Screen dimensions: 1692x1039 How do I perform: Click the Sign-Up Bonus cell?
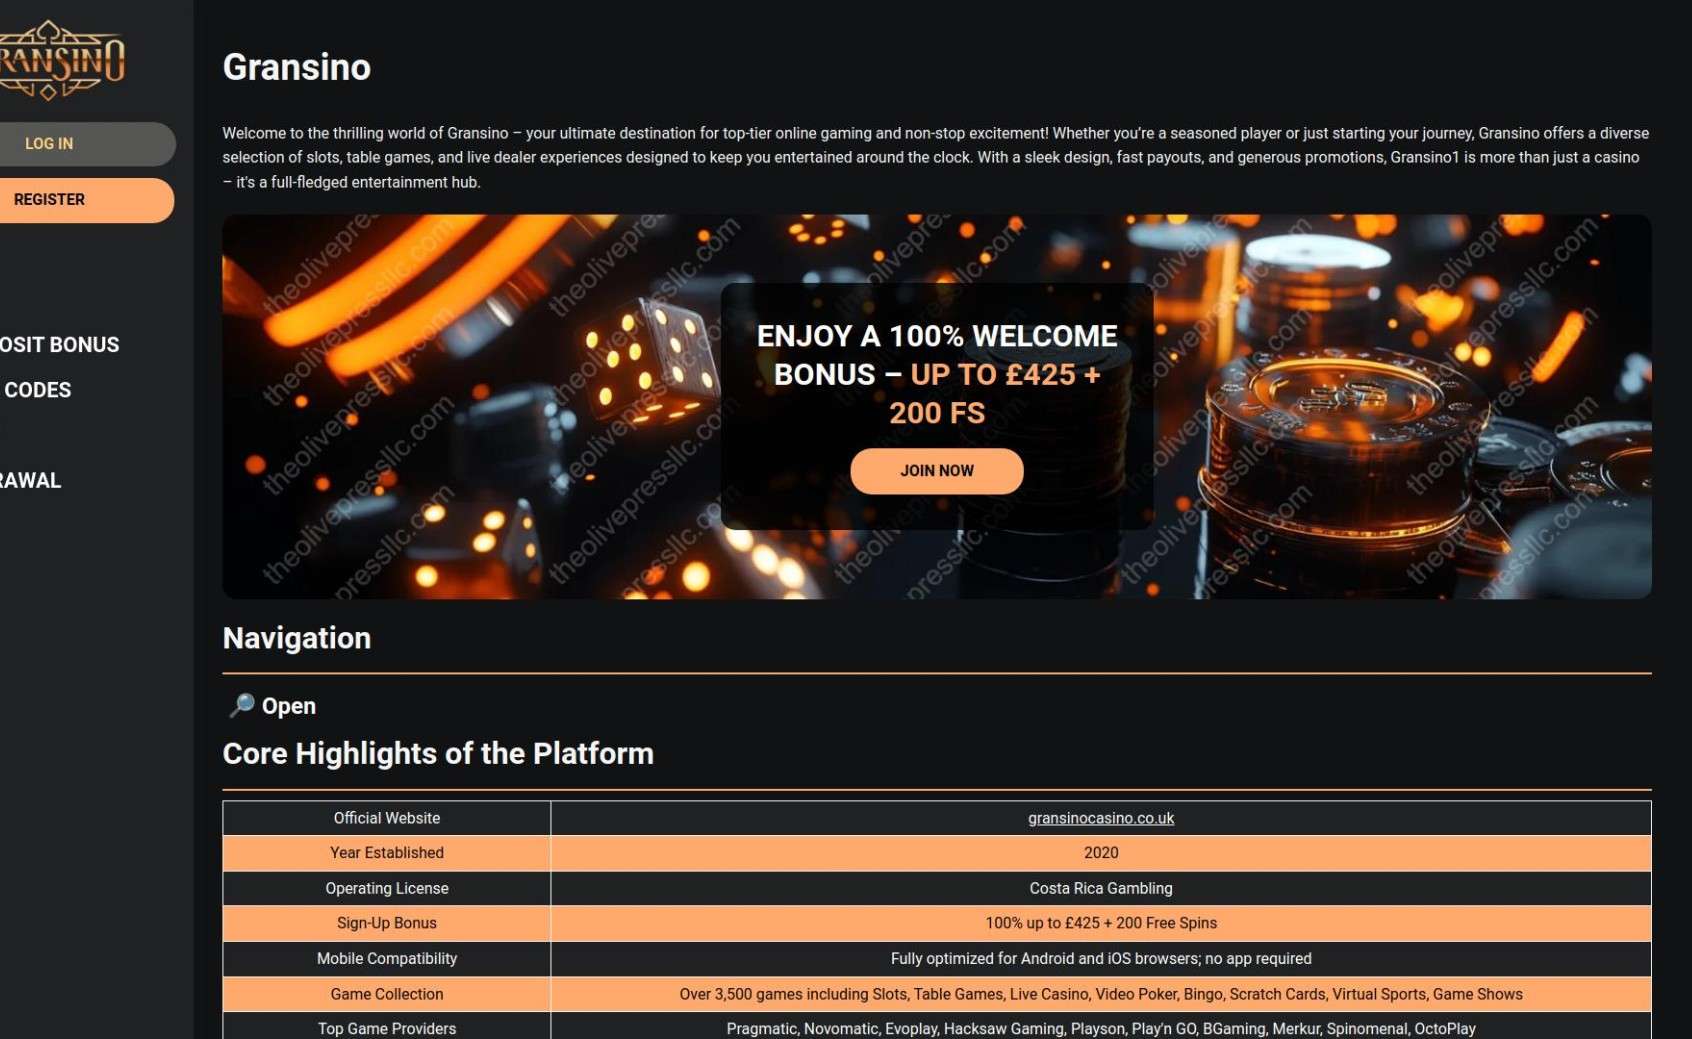pyautogui.click(x=387, y=923)
